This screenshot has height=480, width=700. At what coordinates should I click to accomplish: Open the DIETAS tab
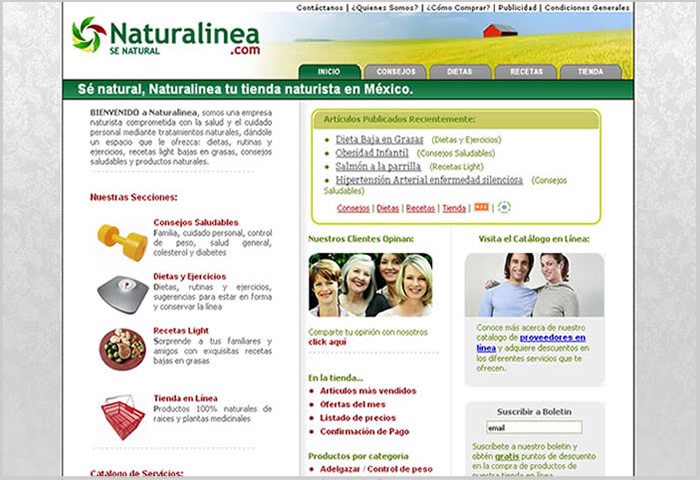(x=460, y=72)
